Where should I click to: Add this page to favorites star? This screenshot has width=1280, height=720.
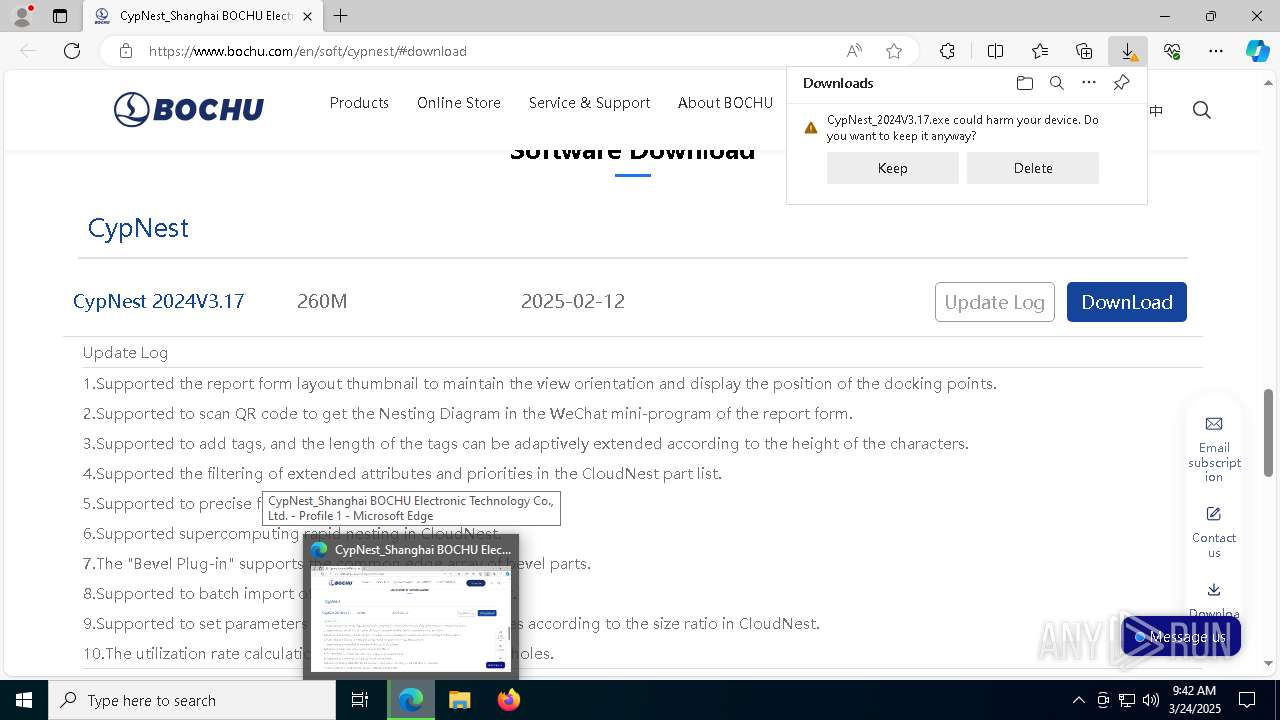coord(894,51)
